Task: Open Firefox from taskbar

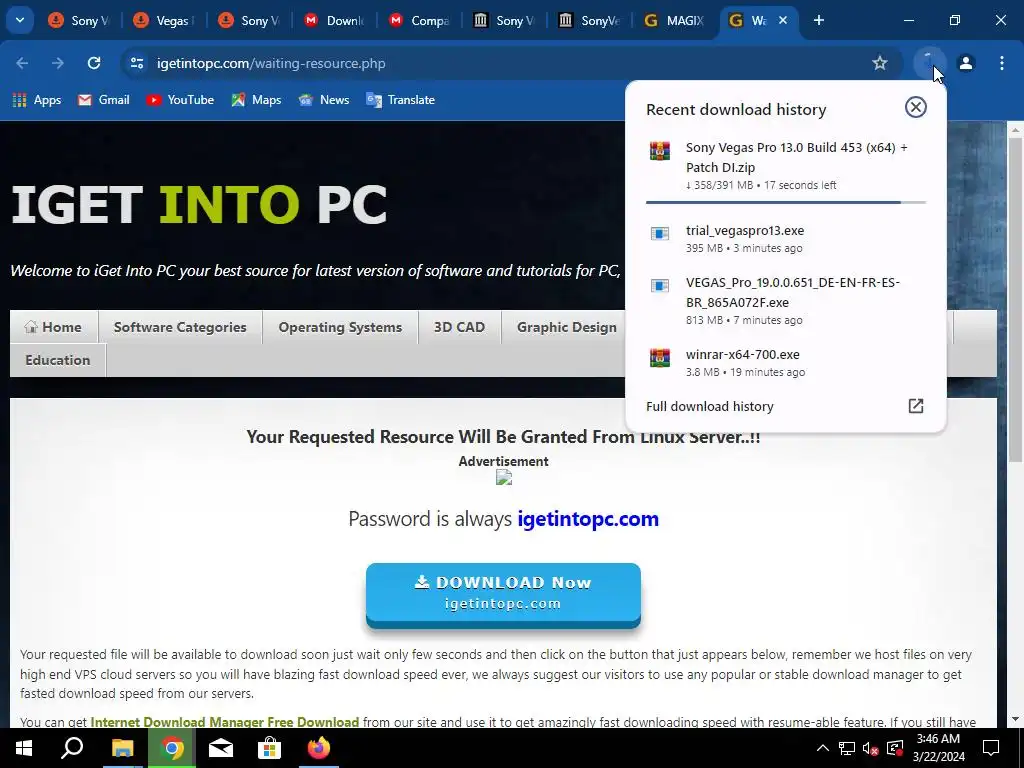Action: coord(319,748)
